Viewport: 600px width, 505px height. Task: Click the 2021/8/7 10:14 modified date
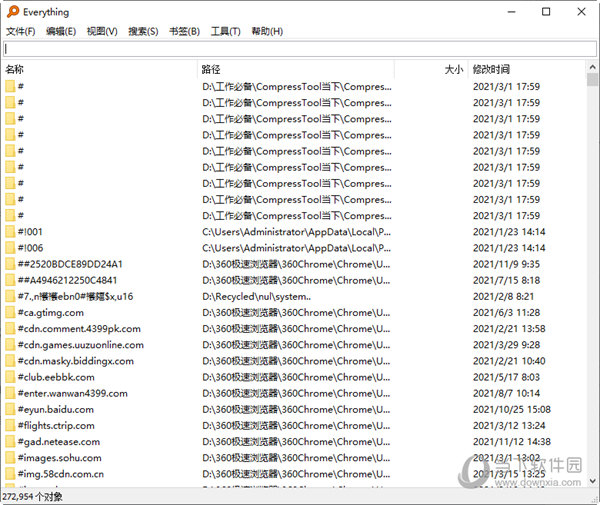506,393
